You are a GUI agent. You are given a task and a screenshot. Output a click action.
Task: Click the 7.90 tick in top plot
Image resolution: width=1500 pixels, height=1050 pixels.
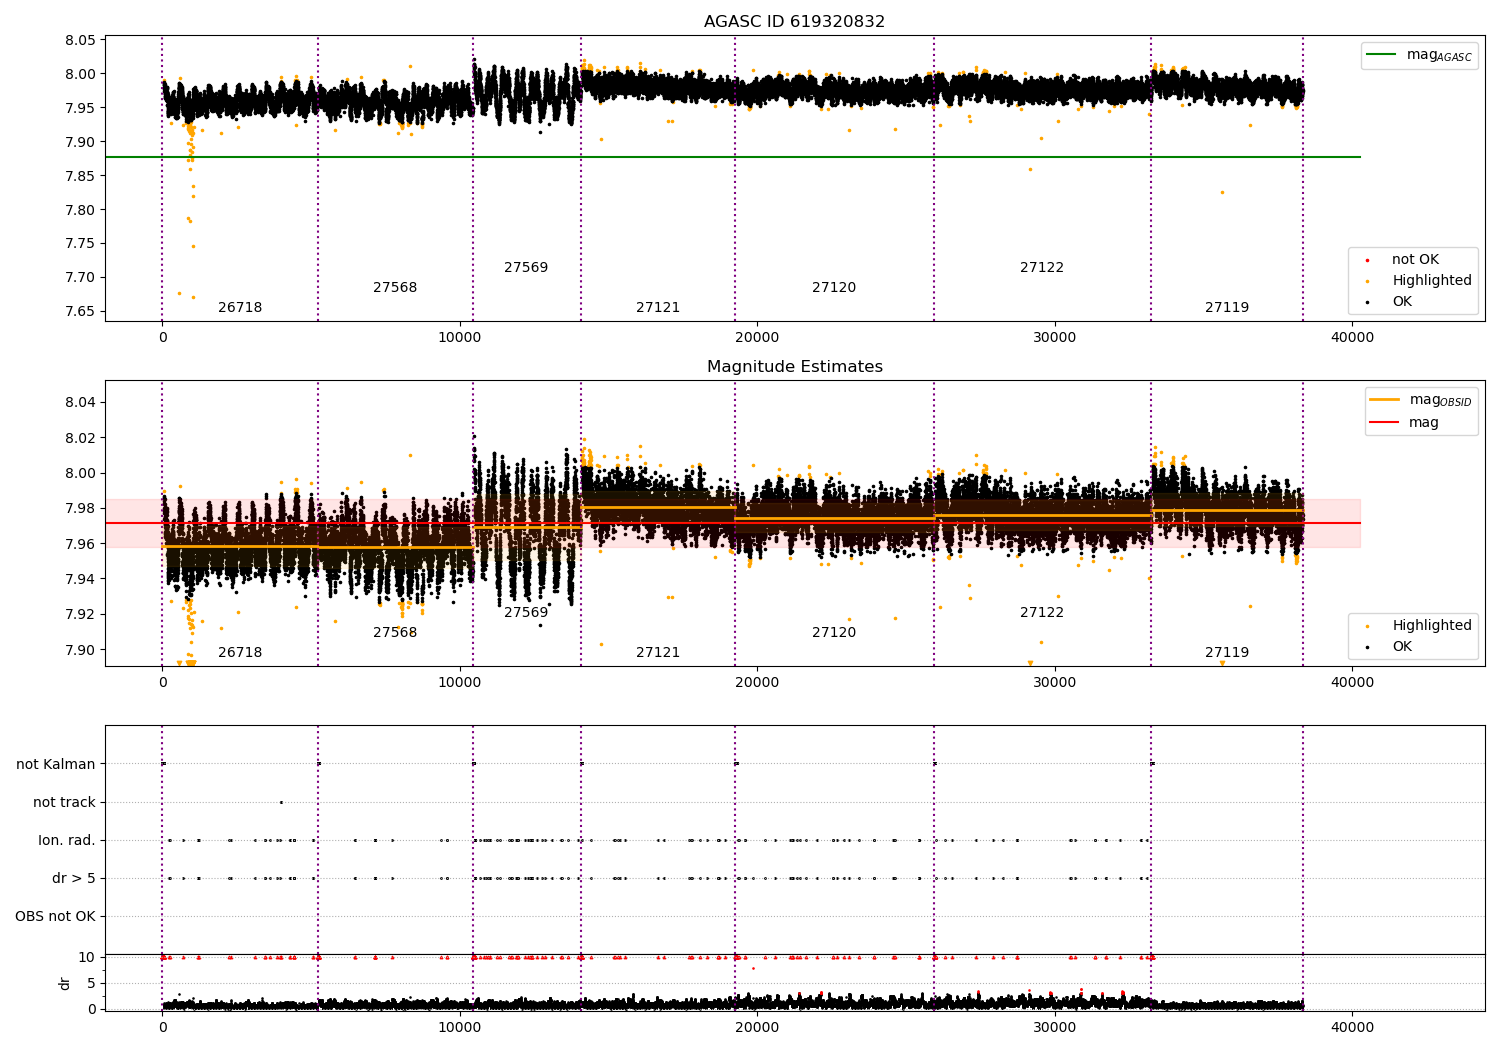click(x=80, y=142)
